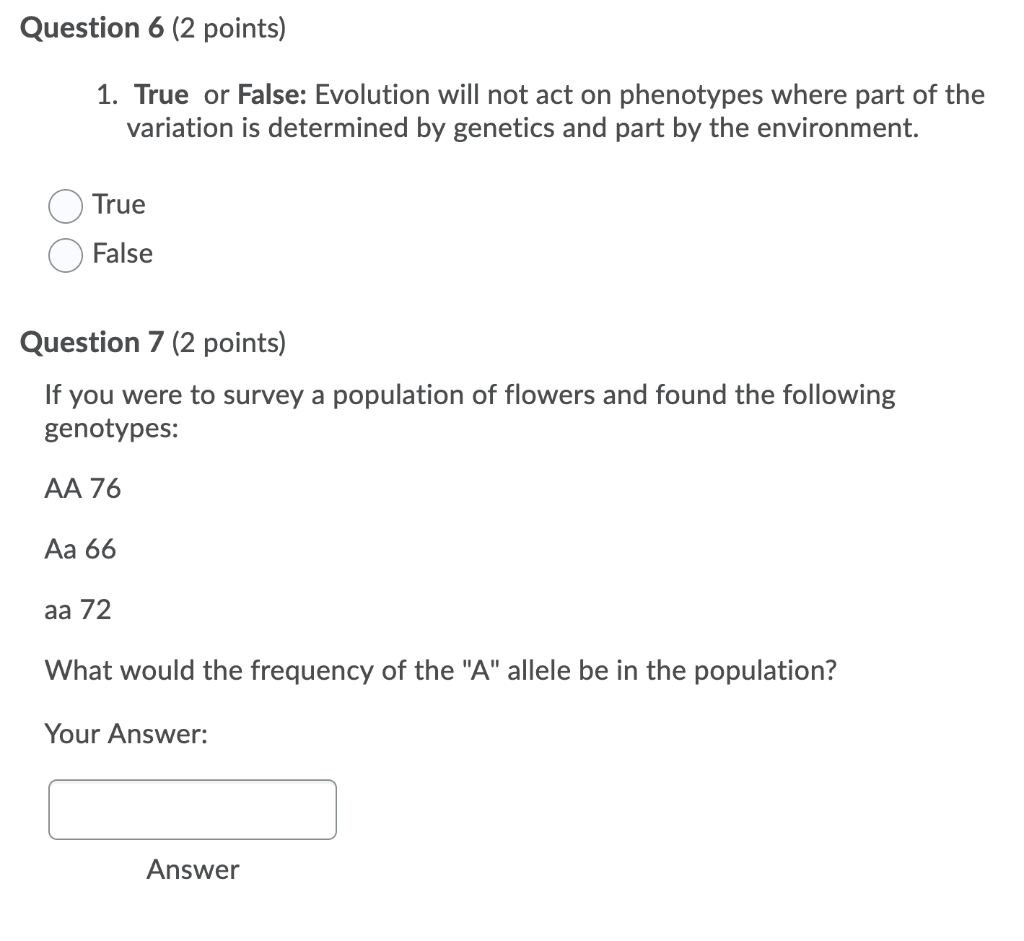Viewport: 1024px width, 941px height.
Task: Submit your allele frequency answer
Action: point(192,869)
